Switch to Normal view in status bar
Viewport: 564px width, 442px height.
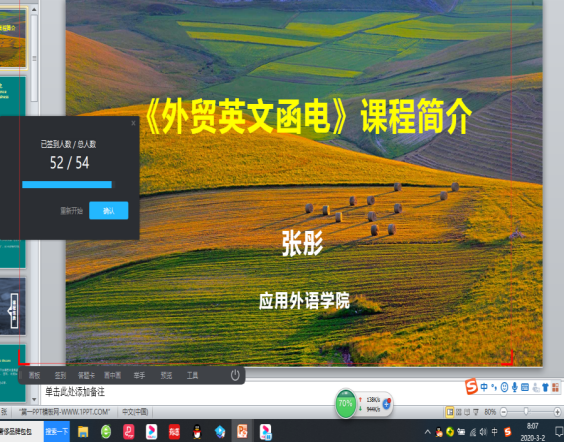[x=450, y=412]
